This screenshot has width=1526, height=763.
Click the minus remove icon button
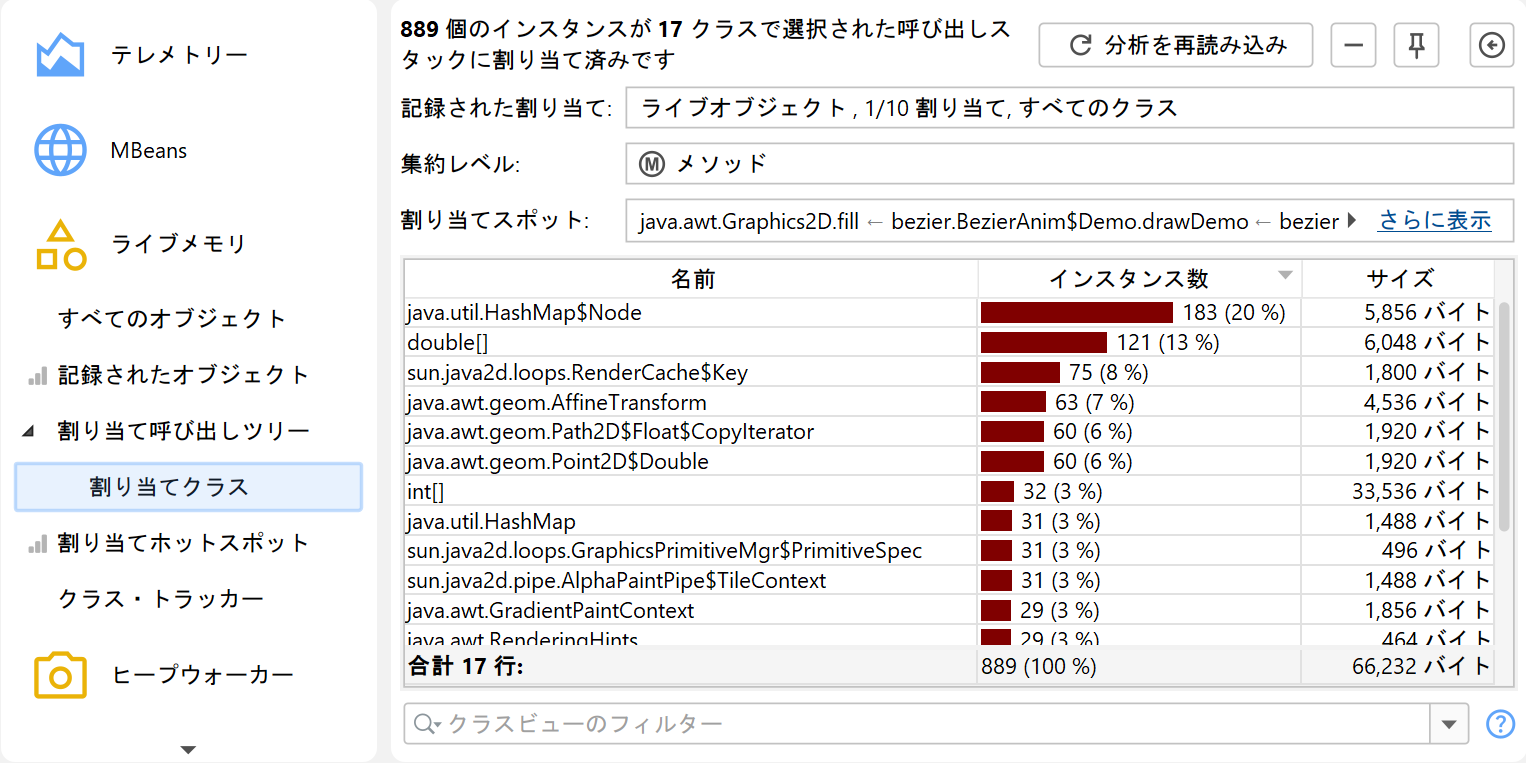coord(1353,45)
